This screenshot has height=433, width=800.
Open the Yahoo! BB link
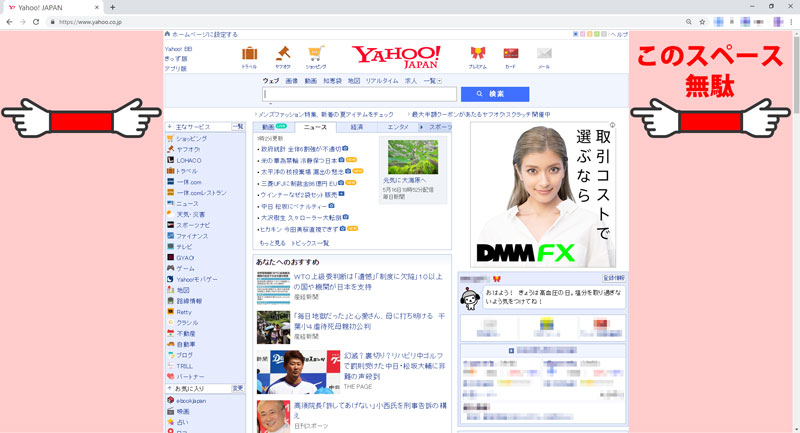click(178, 49)
